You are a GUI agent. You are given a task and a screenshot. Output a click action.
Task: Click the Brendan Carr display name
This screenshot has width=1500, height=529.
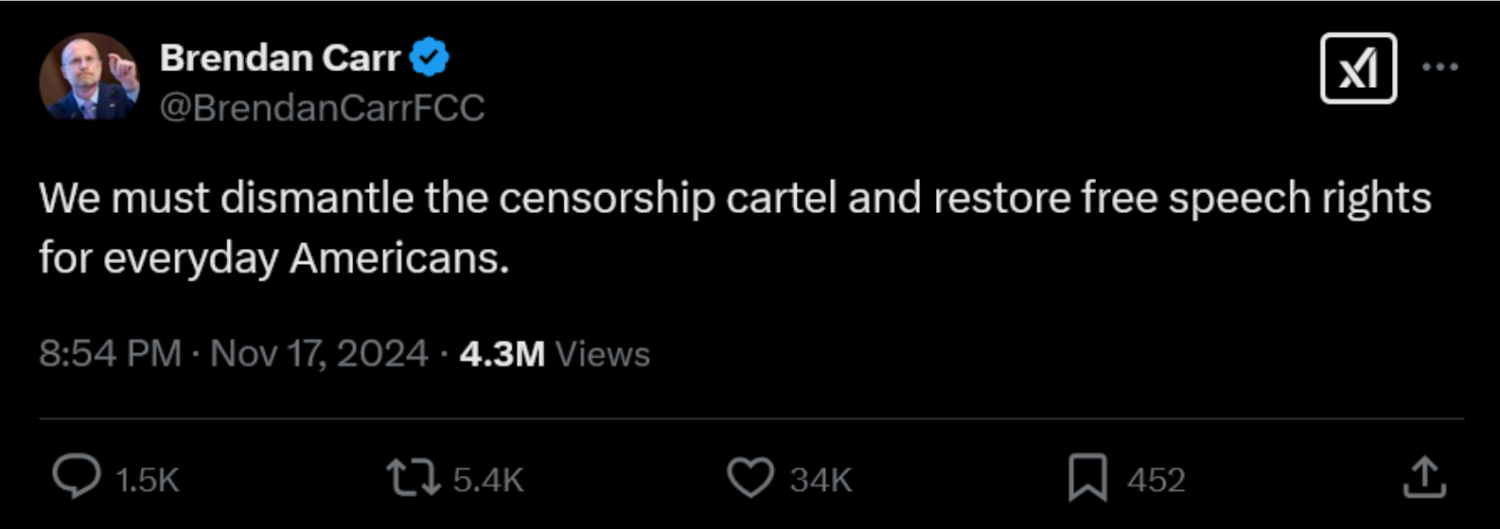(x=280, y=60)
